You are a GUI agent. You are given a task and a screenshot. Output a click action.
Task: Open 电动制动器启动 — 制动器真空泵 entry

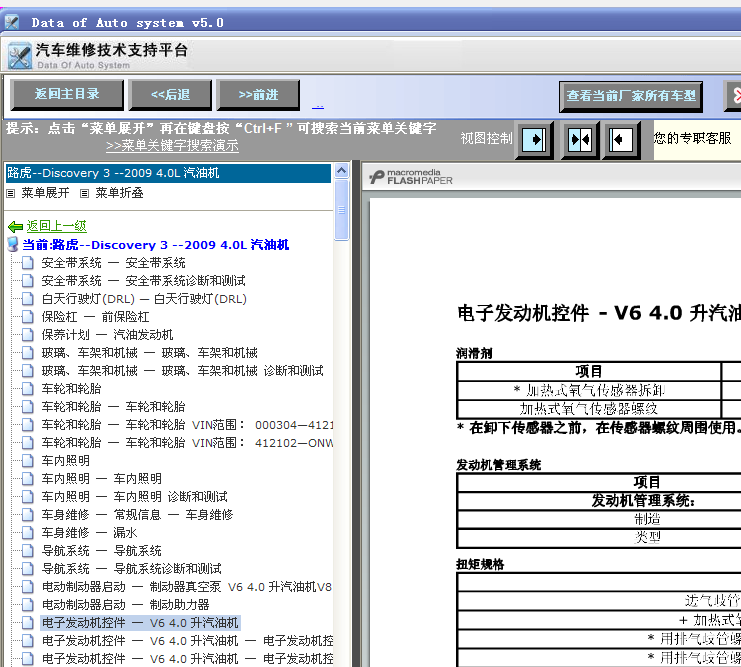pyautogui.click(x=187, y=587)
